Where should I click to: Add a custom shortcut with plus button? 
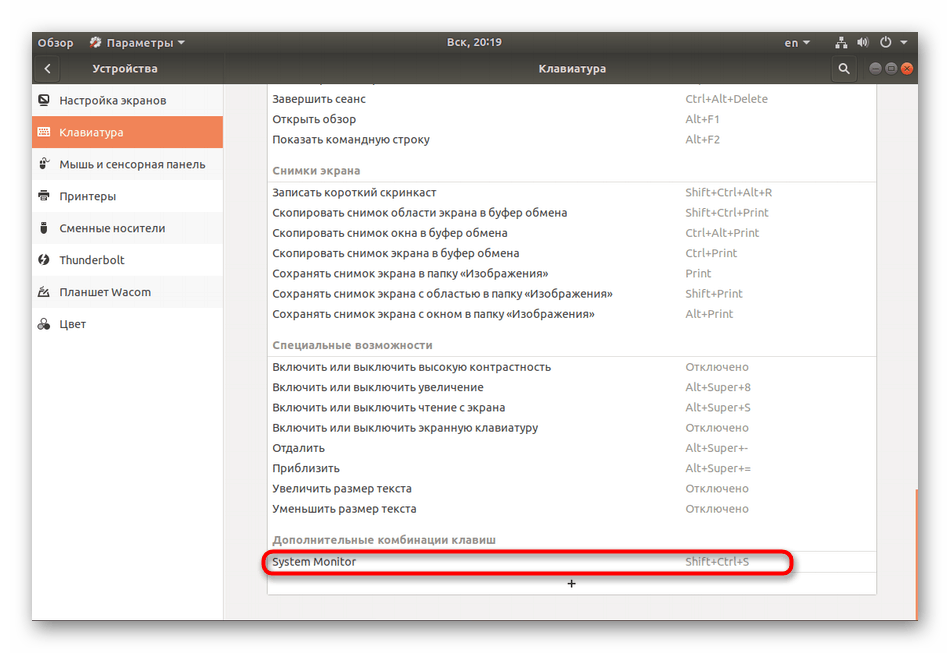[x=571, y=583]
